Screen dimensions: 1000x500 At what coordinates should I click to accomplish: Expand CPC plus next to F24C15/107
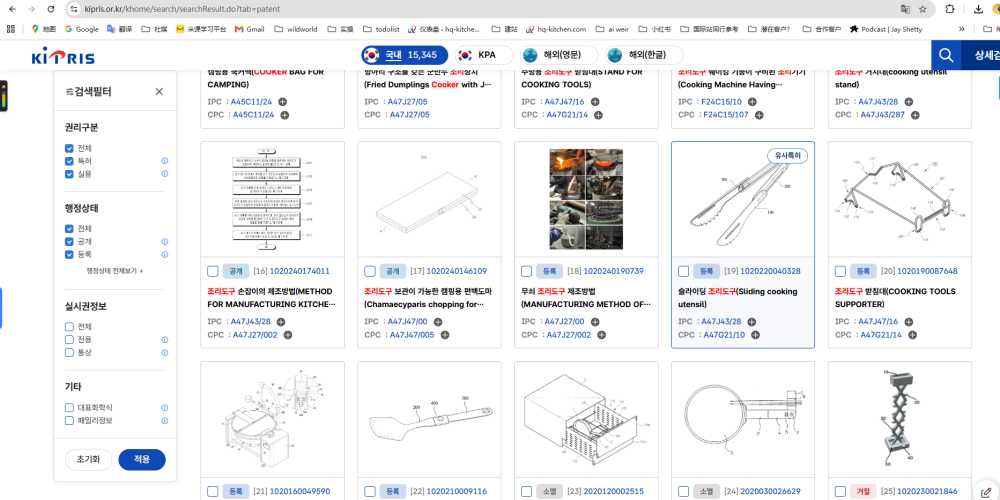pos(759,115)
